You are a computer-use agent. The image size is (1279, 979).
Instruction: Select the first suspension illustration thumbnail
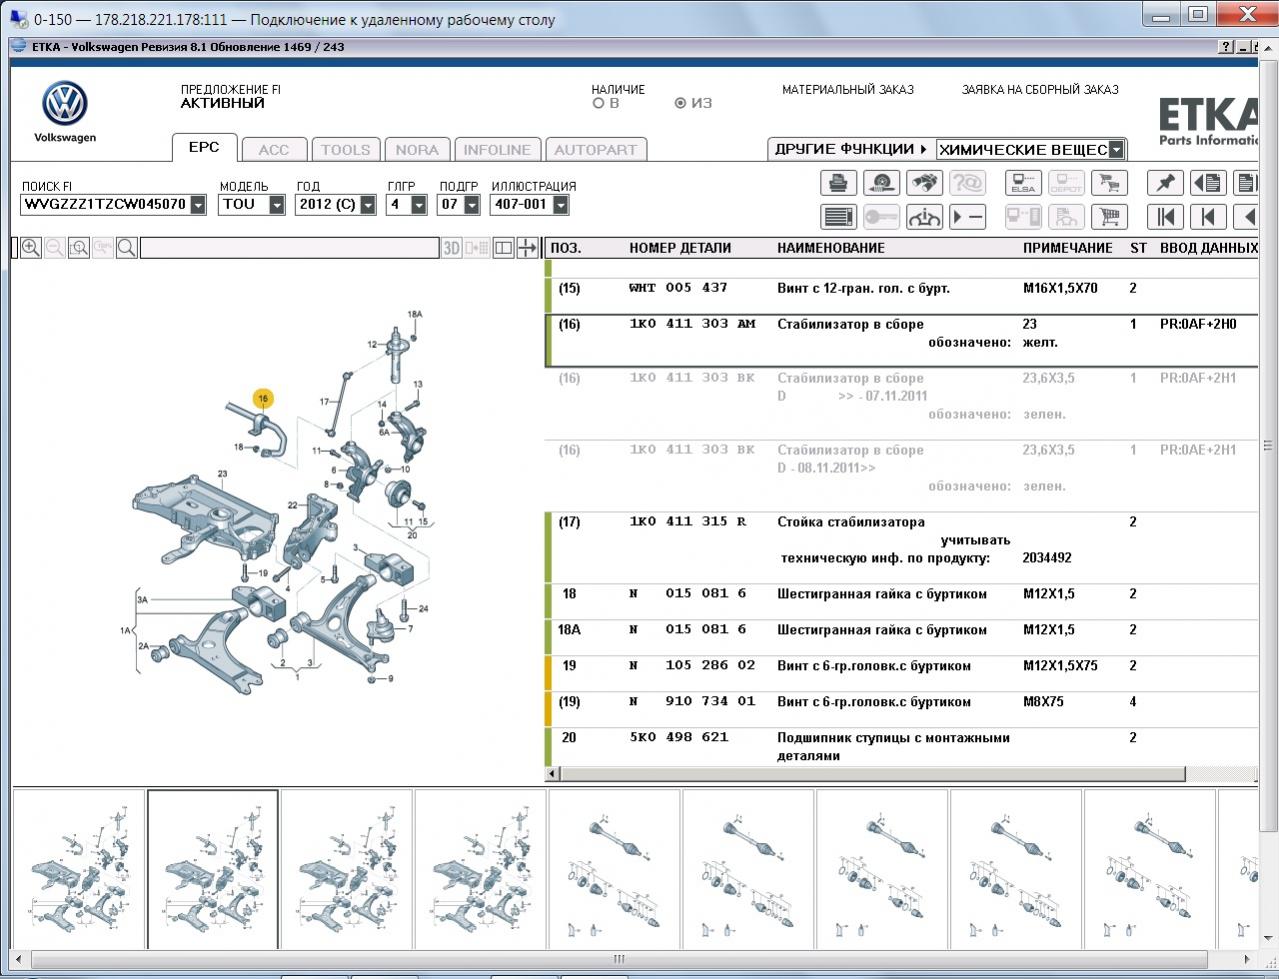[79, 870]
